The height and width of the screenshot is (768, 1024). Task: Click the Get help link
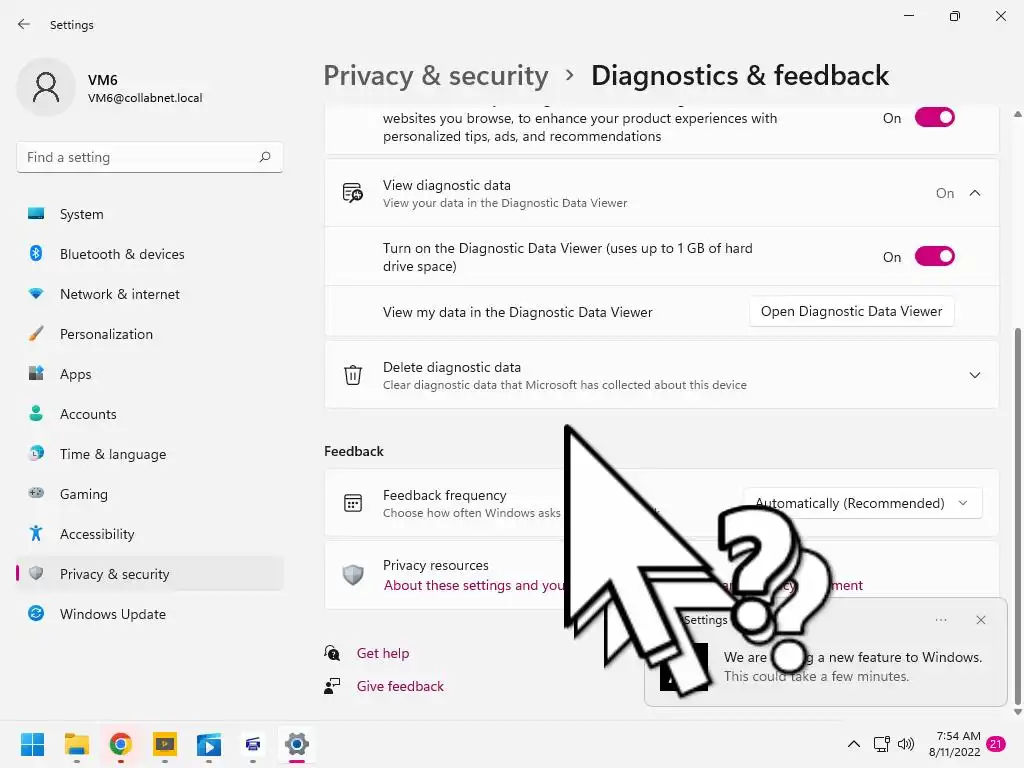pyautogui.click(x=383, y=653)
